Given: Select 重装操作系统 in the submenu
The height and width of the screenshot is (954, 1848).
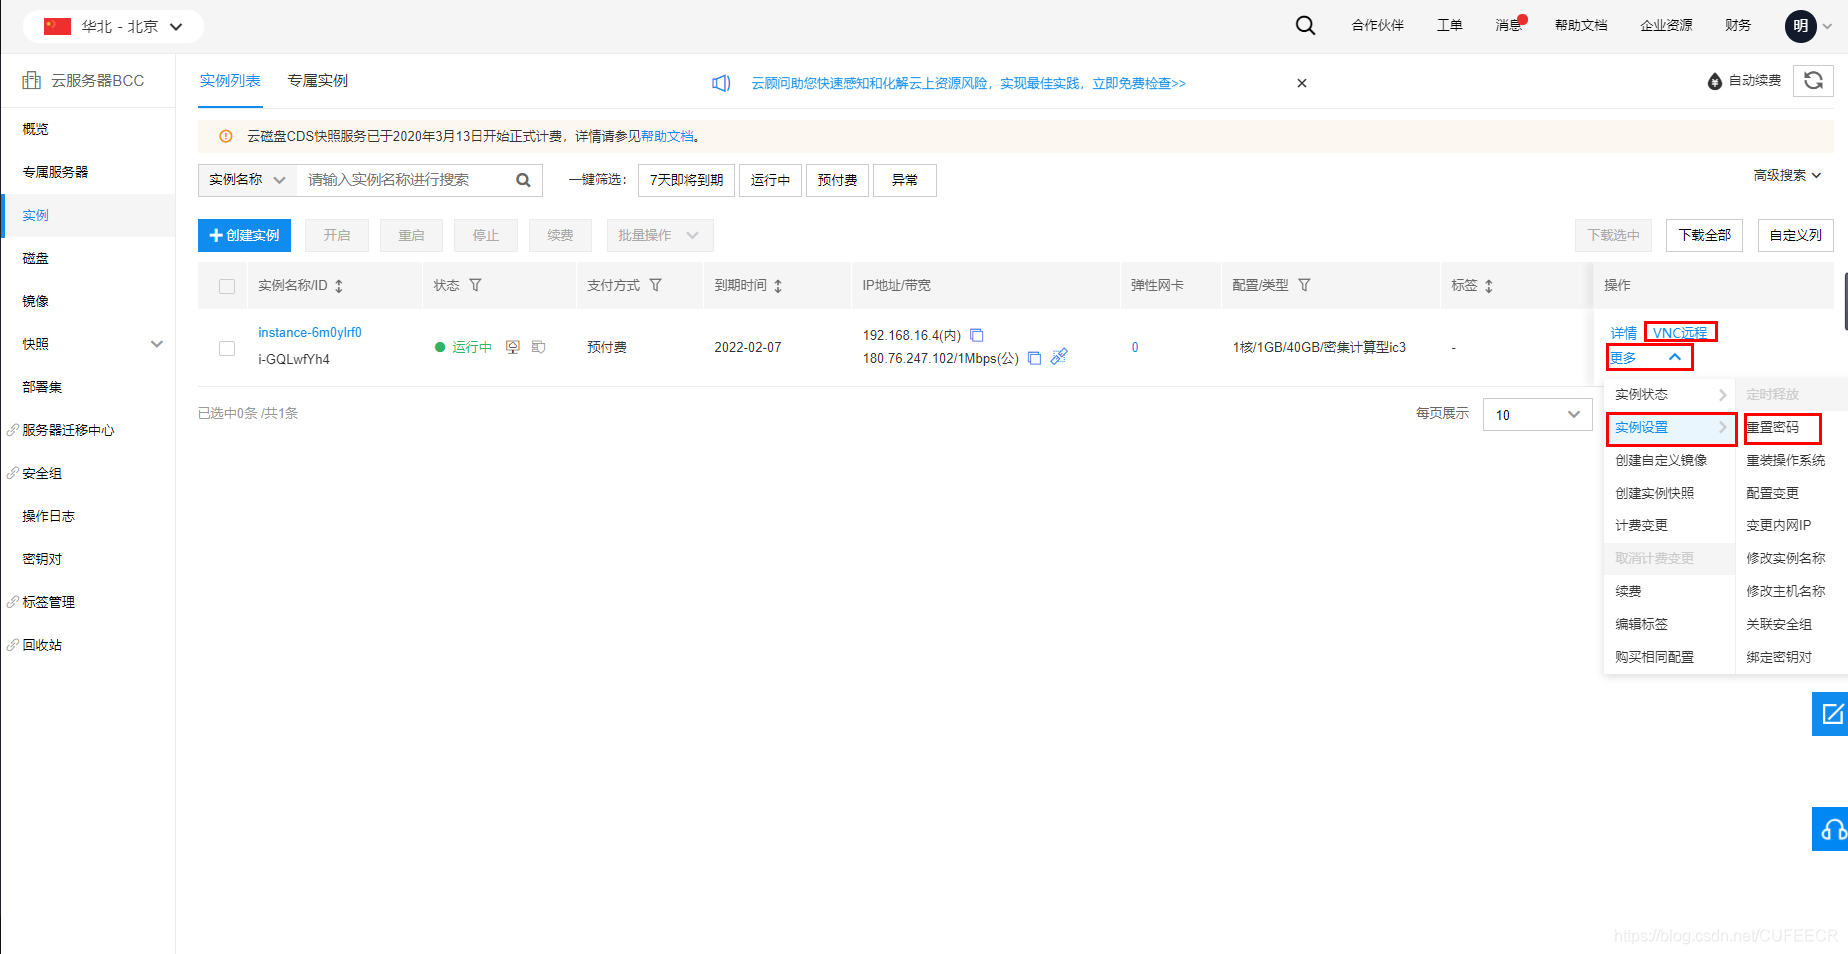Looking at the screenshot, I should click(x=1785, y=460).
